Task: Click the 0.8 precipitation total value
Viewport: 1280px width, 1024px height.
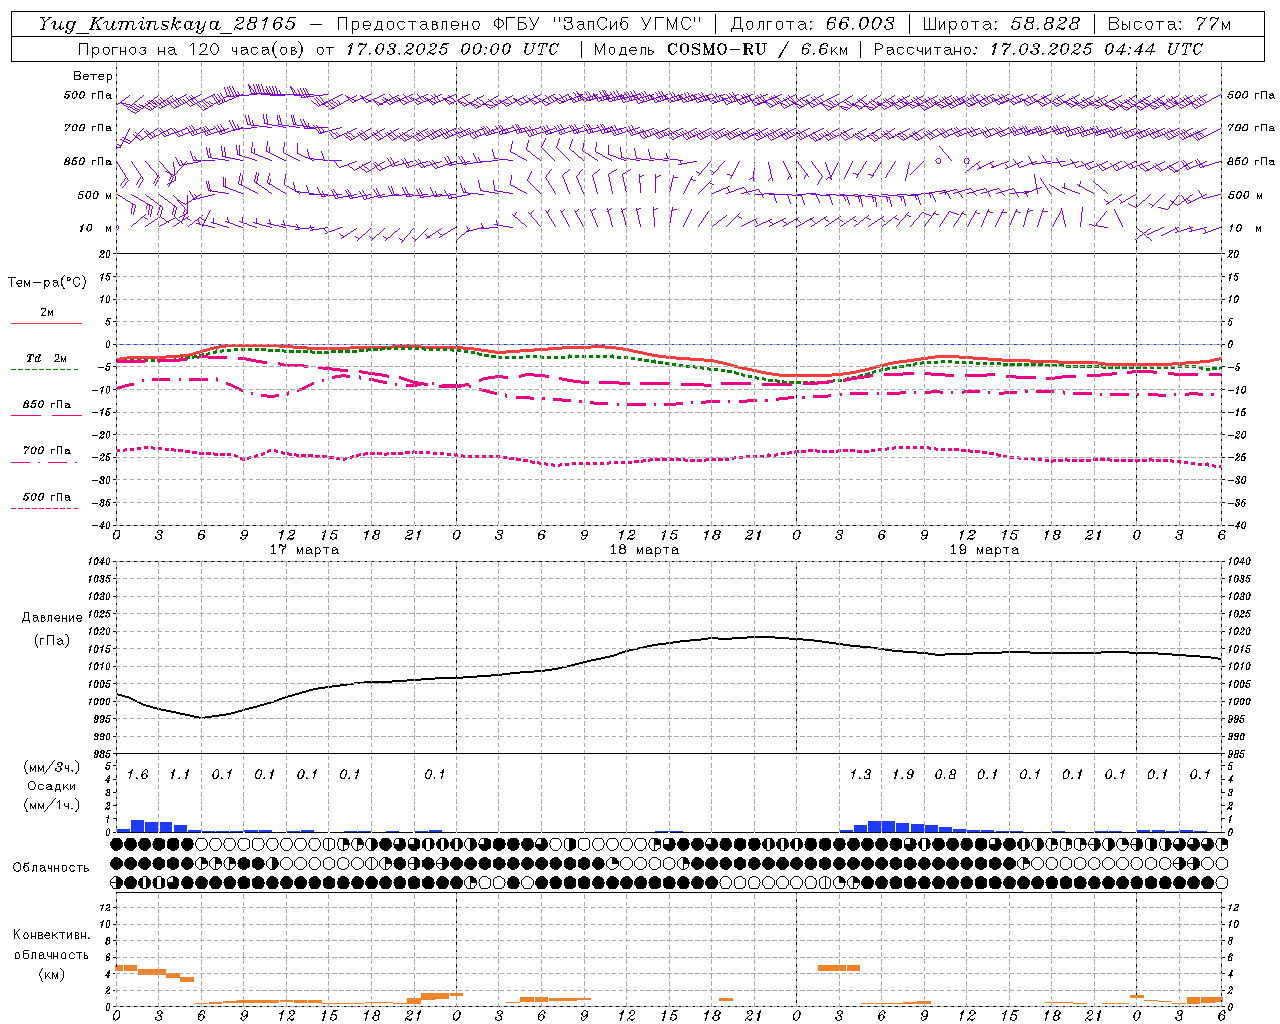Action: point(945,775)
